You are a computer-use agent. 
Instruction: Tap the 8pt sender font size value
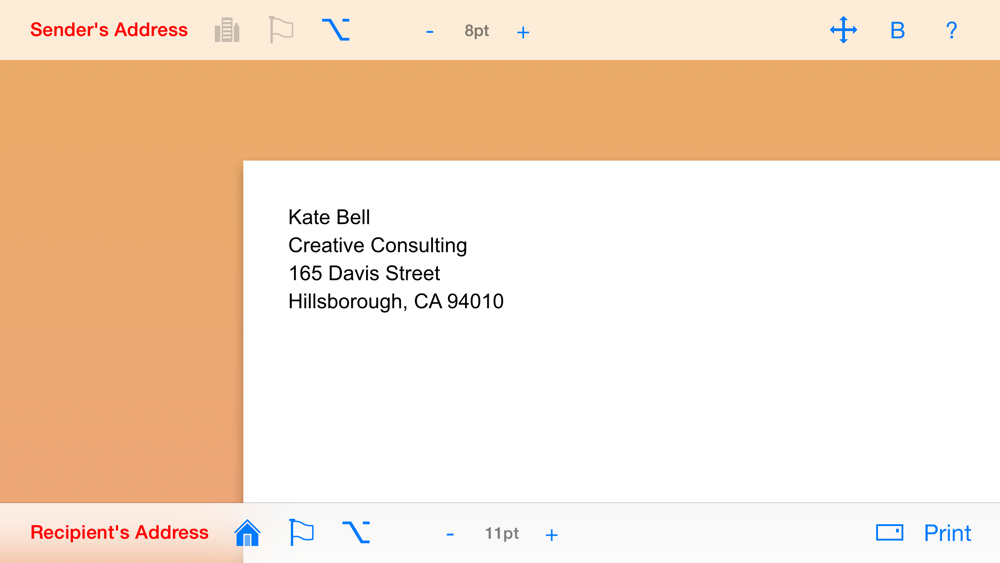click(x=476, y=31)
